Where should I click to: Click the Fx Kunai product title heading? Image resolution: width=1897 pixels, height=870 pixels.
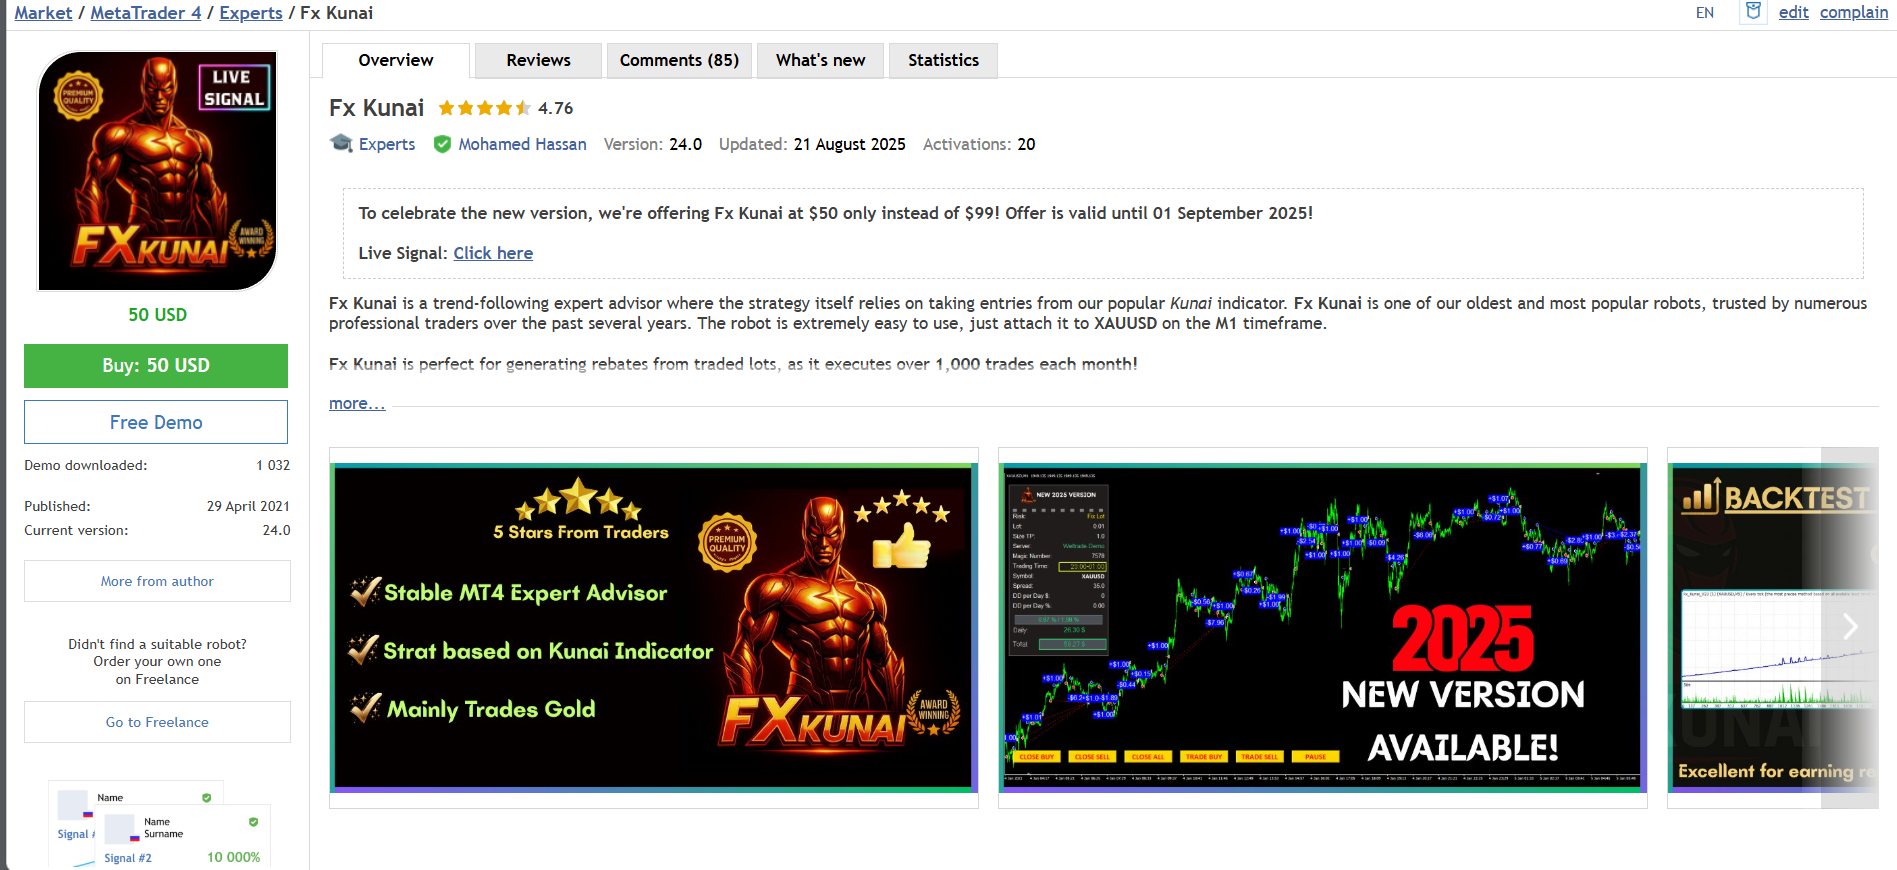point(377,108)
